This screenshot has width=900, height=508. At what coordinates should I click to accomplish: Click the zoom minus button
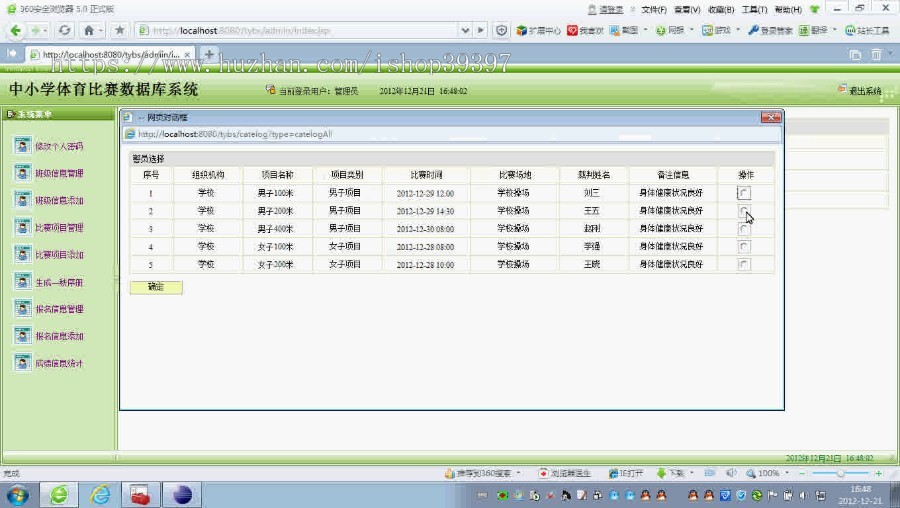(802, 473)
